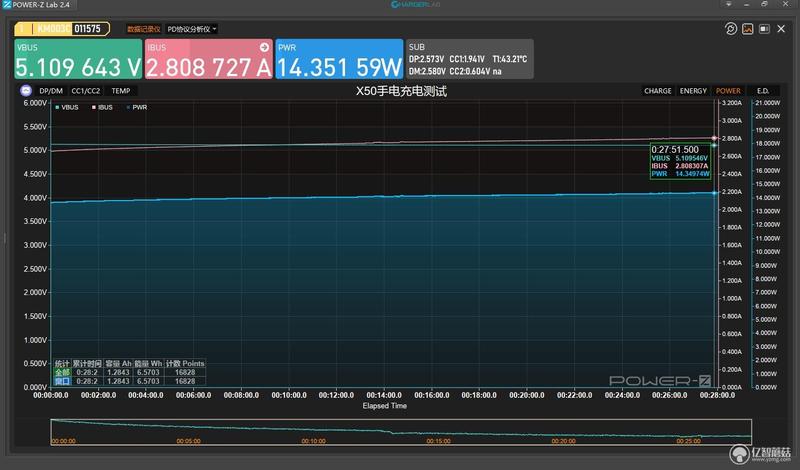Click the overview timeline strip at 00:25:00
The height and width of the screenshot is (470, 800).
(688, 441)
